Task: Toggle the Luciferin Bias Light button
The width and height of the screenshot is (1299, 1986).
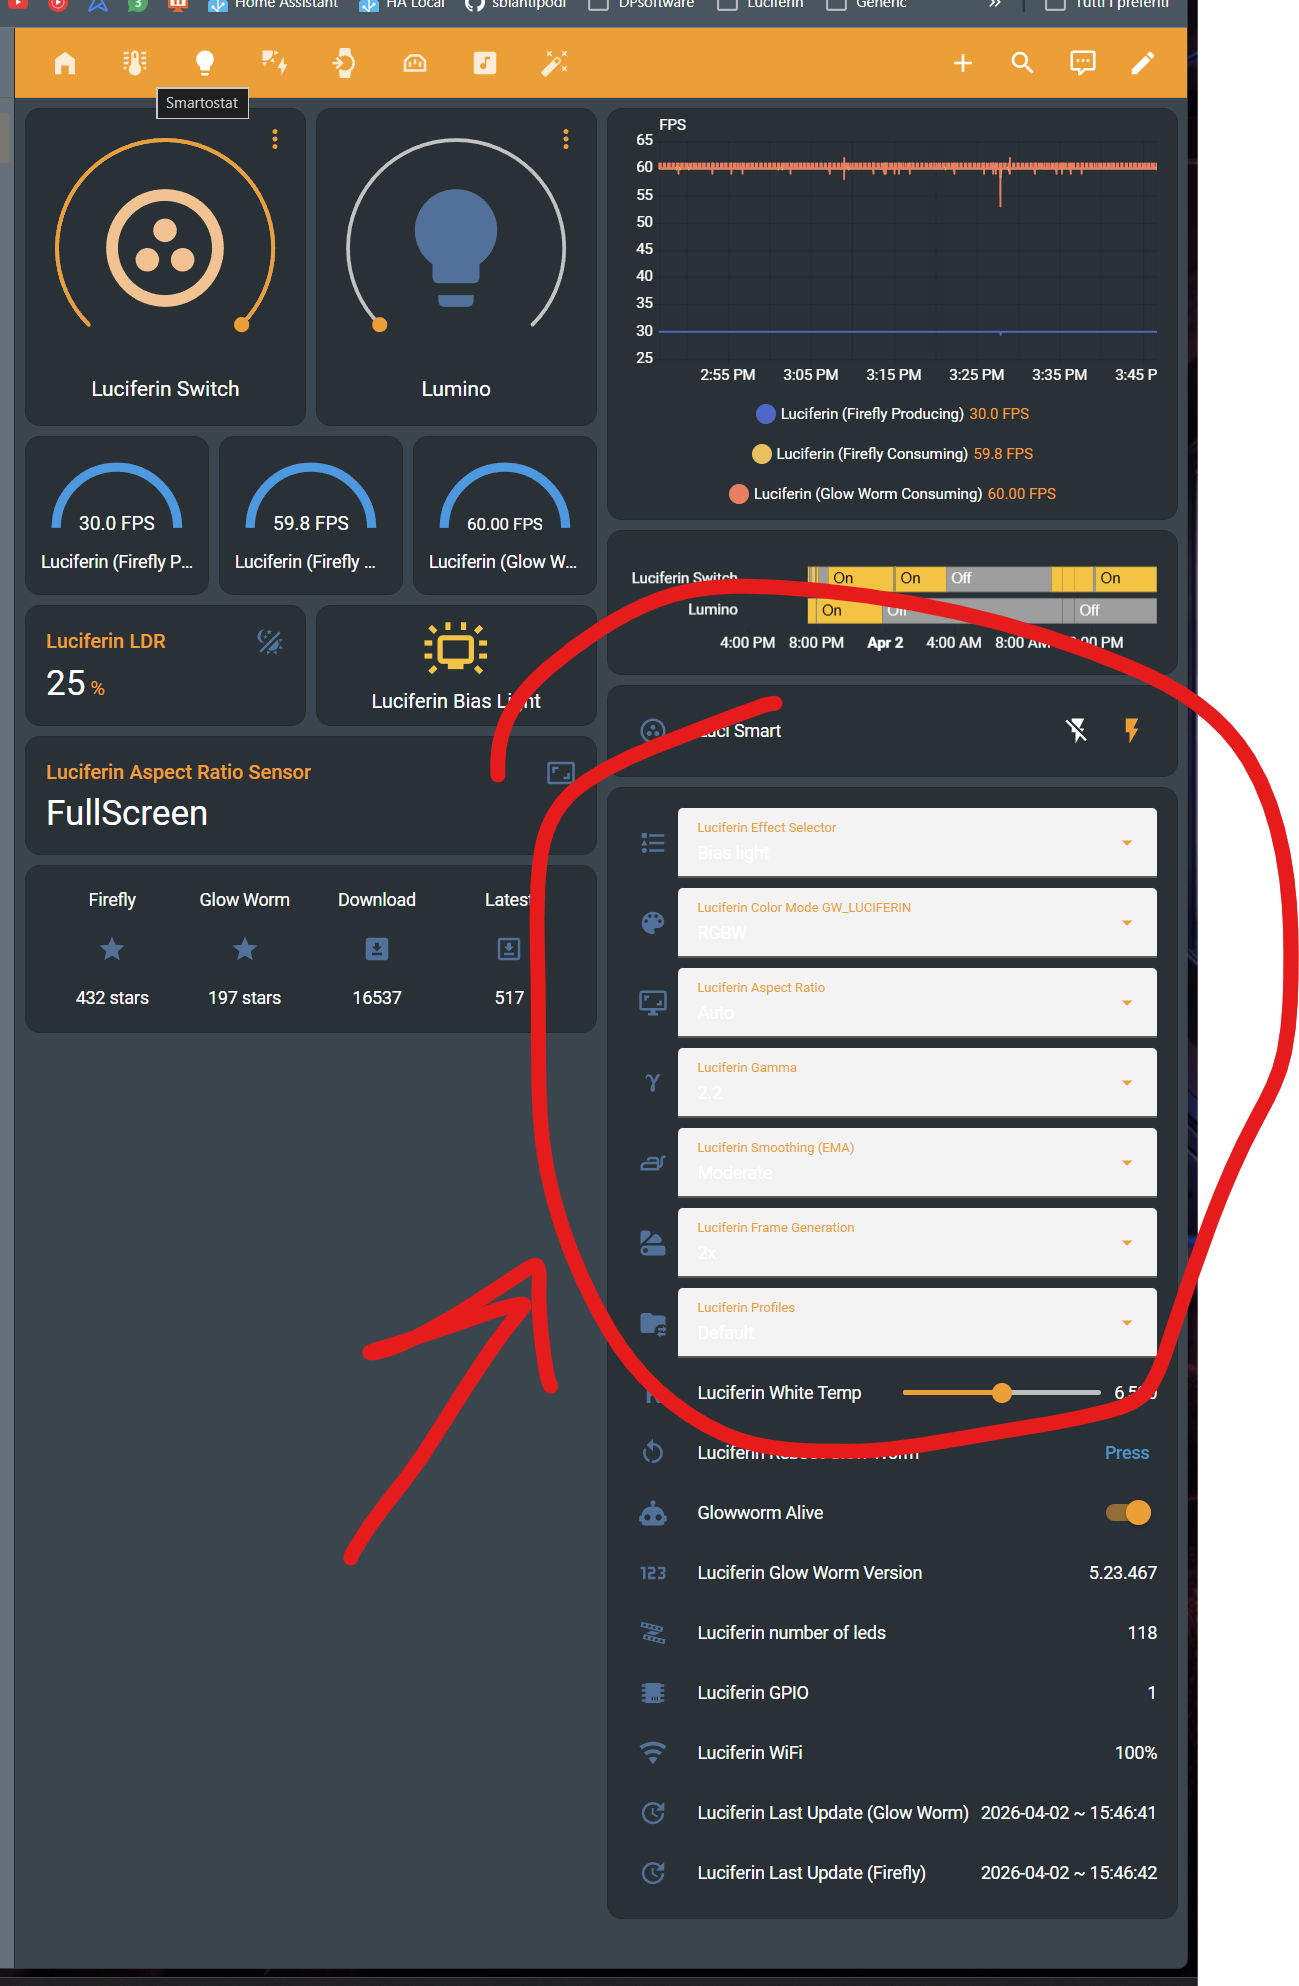Action: point(456,666)
